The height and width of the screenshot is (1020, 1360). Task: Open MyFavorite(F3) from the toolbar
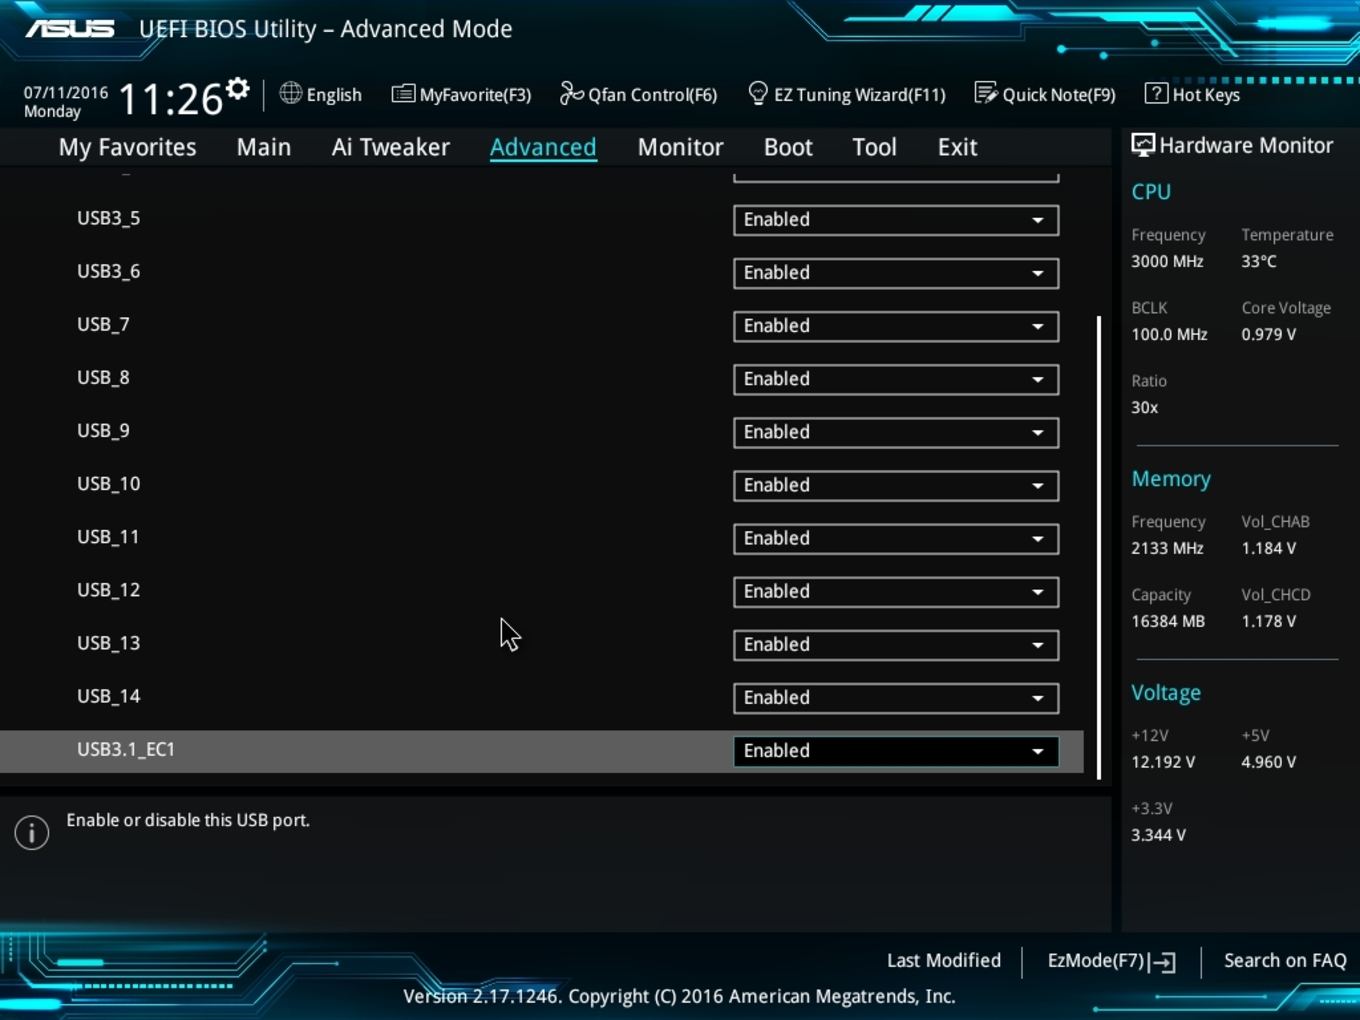[461, 94]
